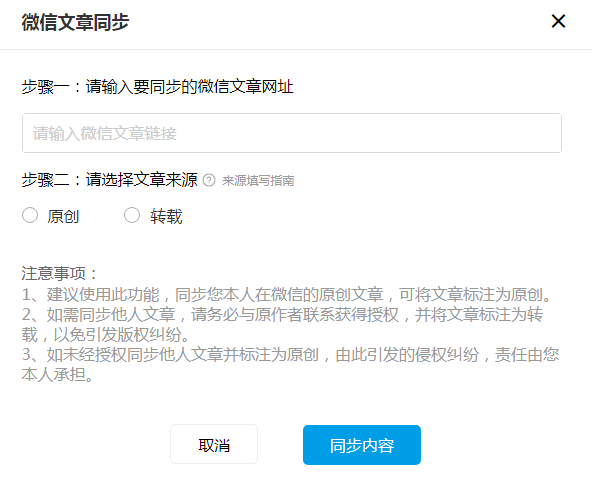Click the 转载 option label text
The image size is (592, 485).
166,216
